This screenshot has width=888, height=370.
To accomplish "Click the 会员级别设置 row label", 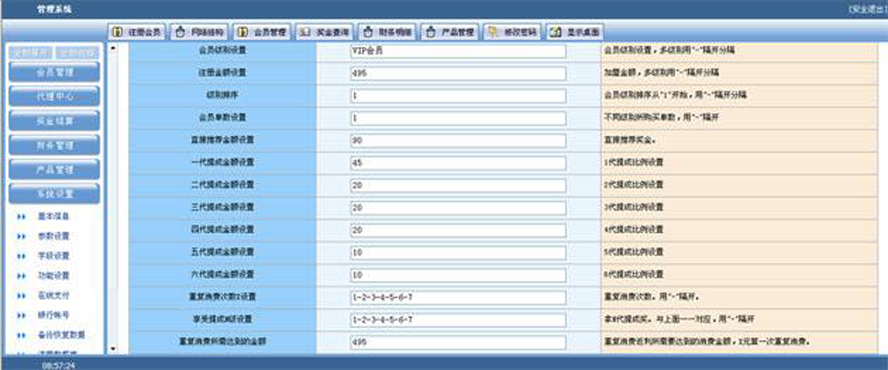I will point(223,50).
